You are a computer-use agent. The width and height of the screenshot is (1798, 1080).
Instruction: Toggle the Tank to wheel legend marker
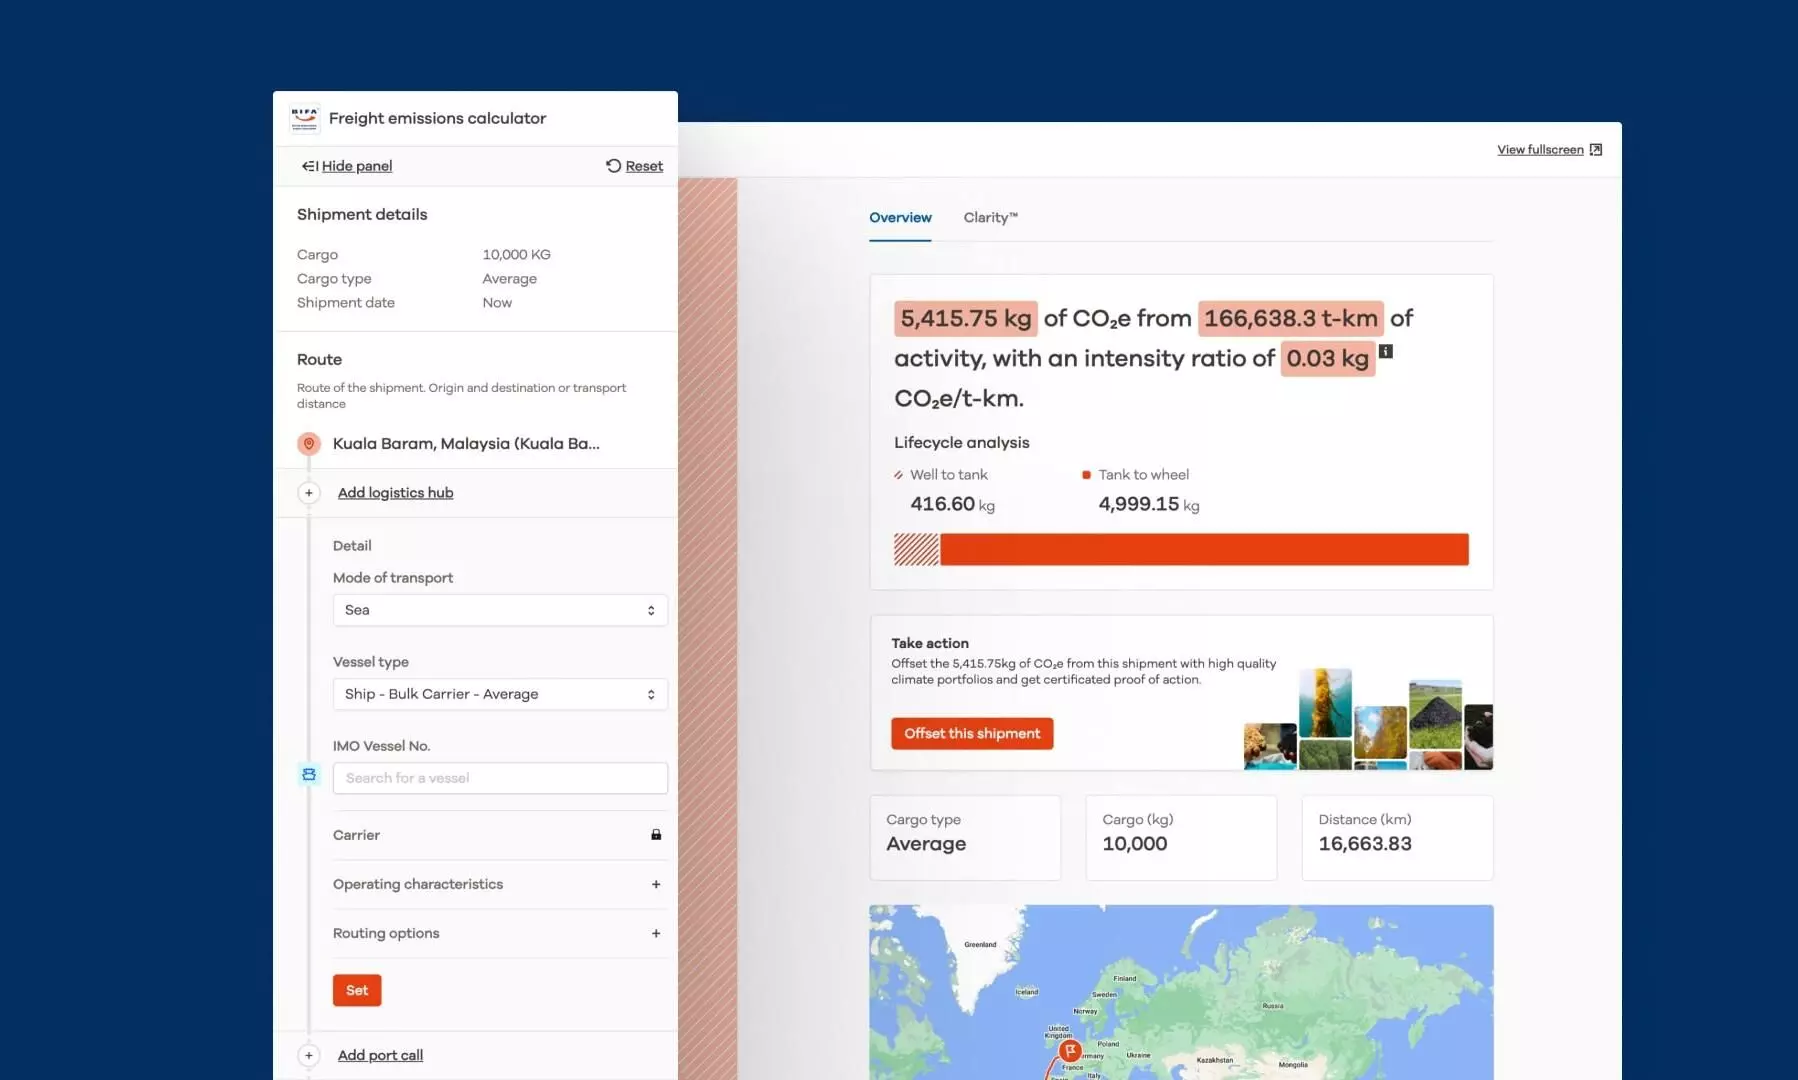1086,474
